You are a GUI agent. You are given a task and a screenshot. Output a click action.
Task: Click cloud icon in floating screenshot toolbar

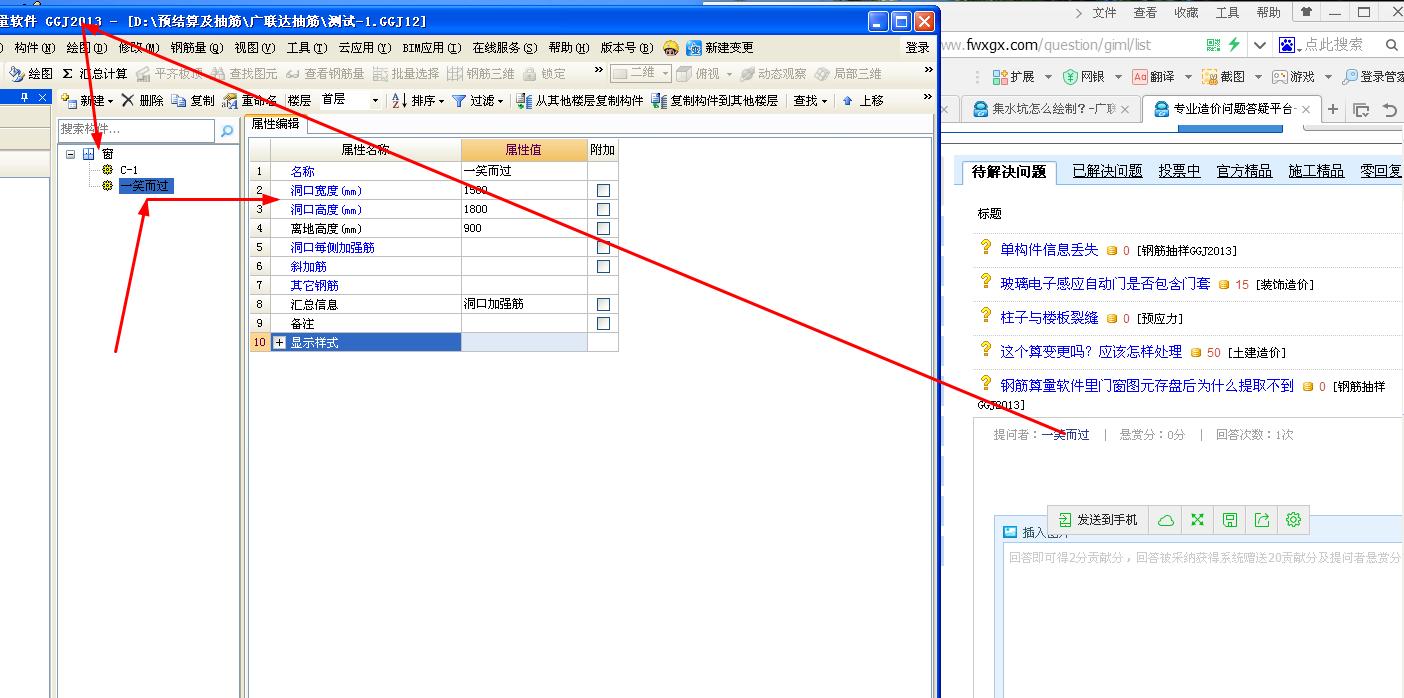[1165, 520]
